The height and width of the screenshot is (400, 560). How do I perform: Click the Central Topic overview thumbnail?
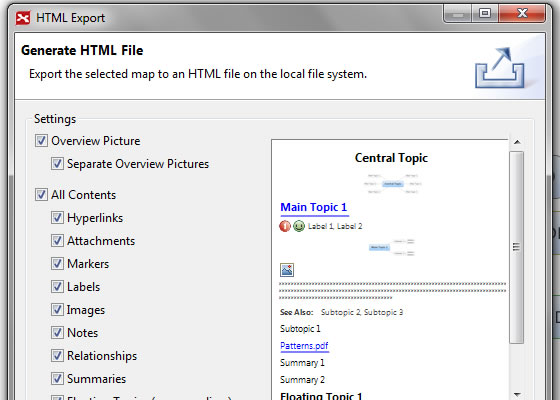click(392, 184)
